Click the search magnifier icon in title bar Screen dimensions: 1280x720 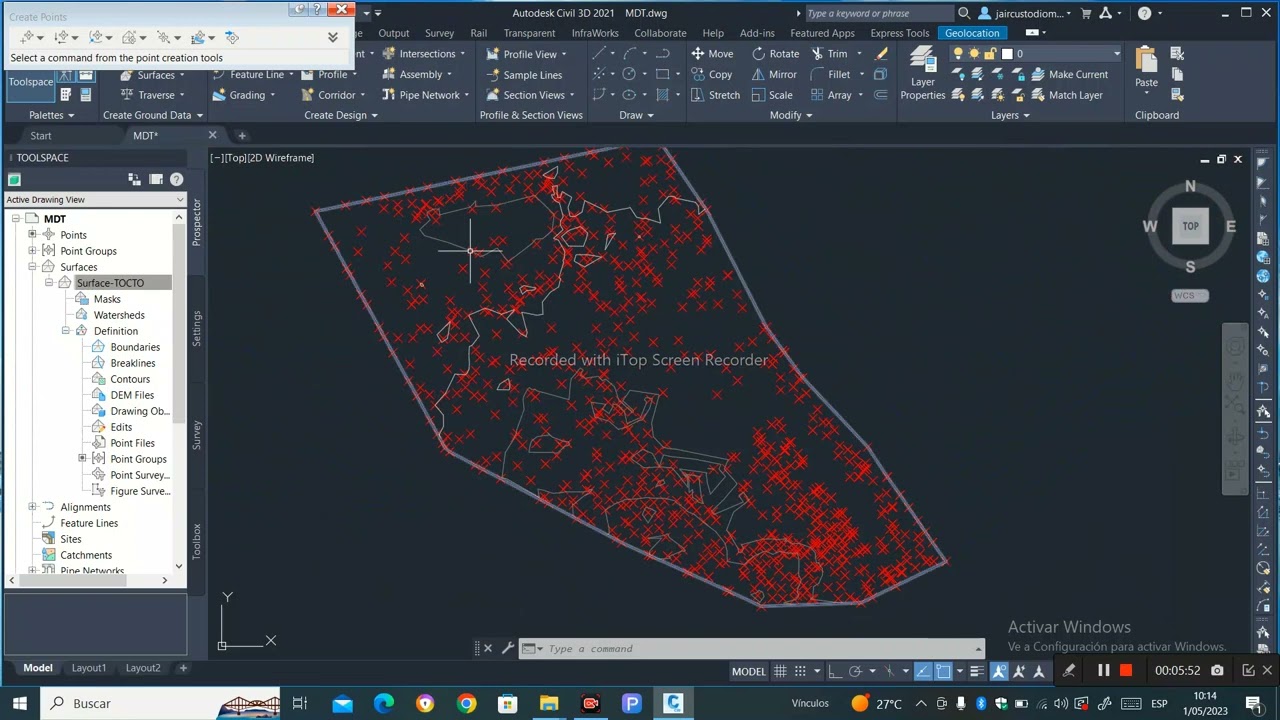point(964,13)
